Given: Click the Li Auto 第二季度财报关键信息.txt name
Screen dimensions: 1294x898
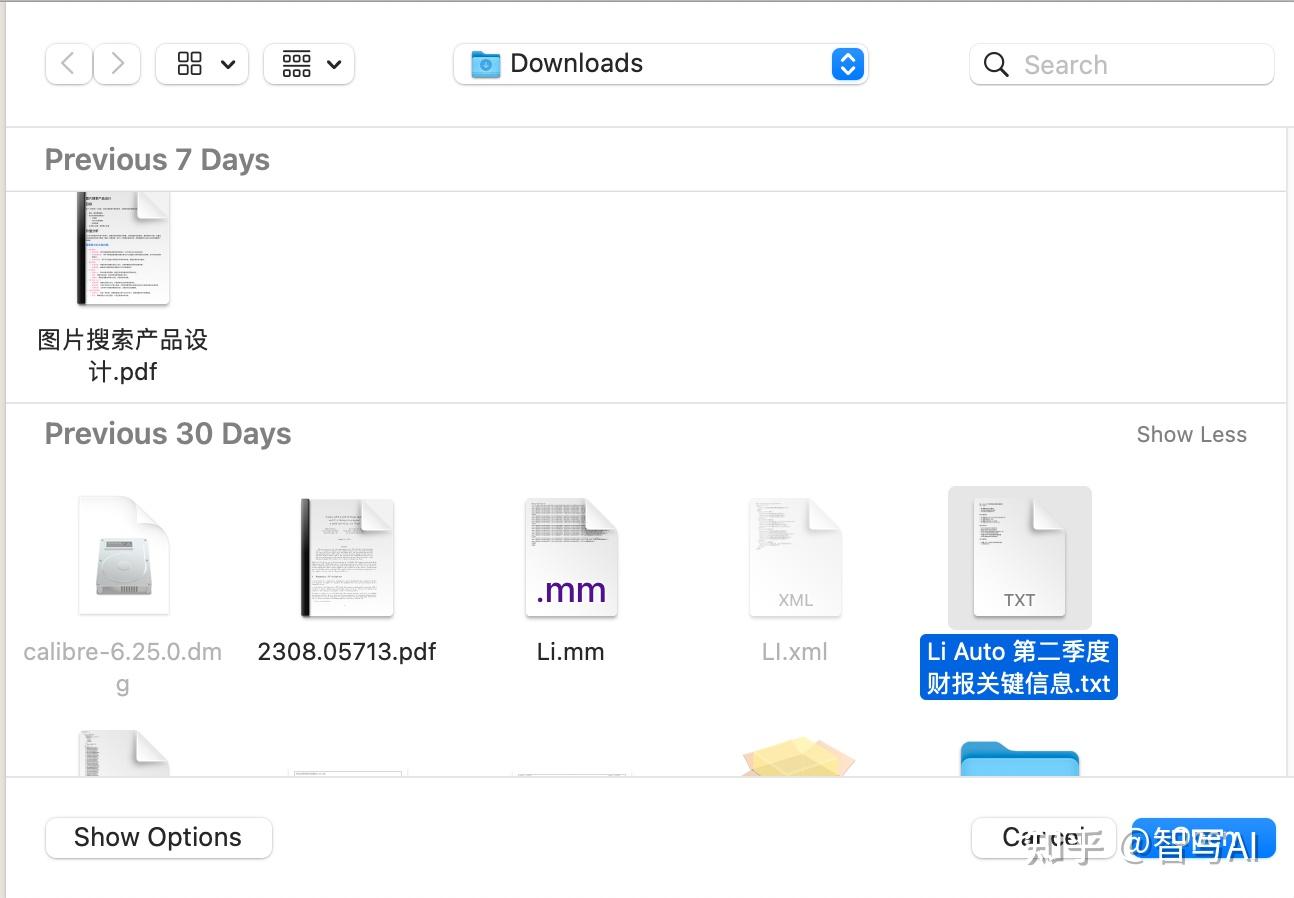Looking at the screenshot, I should 1019,667.
